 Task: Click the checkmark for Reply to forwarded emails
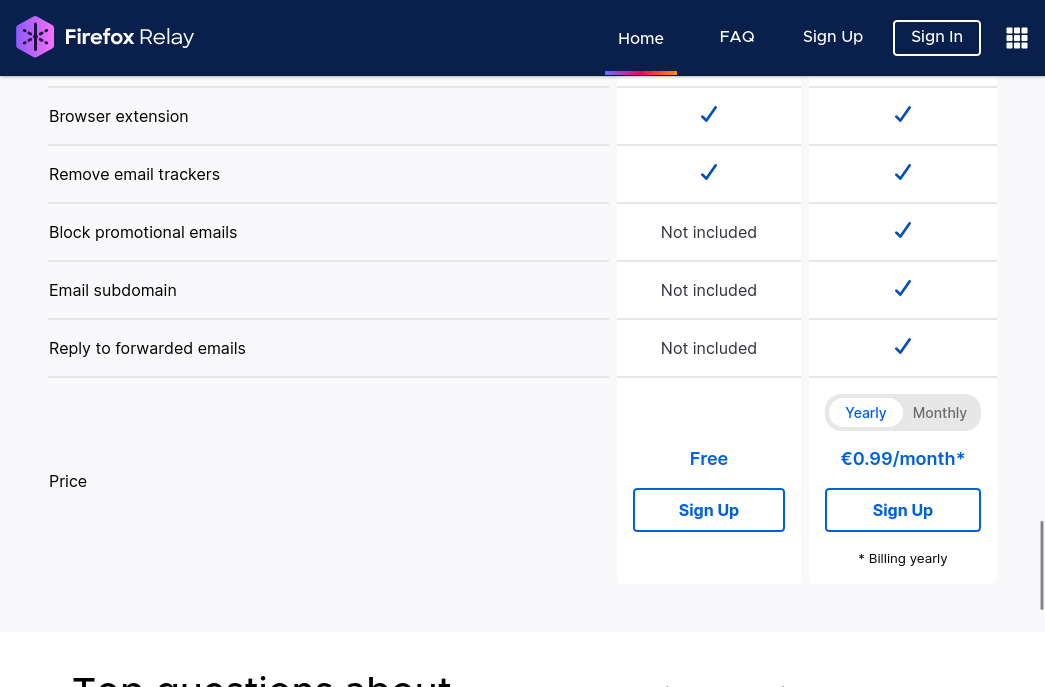(902, 346)
